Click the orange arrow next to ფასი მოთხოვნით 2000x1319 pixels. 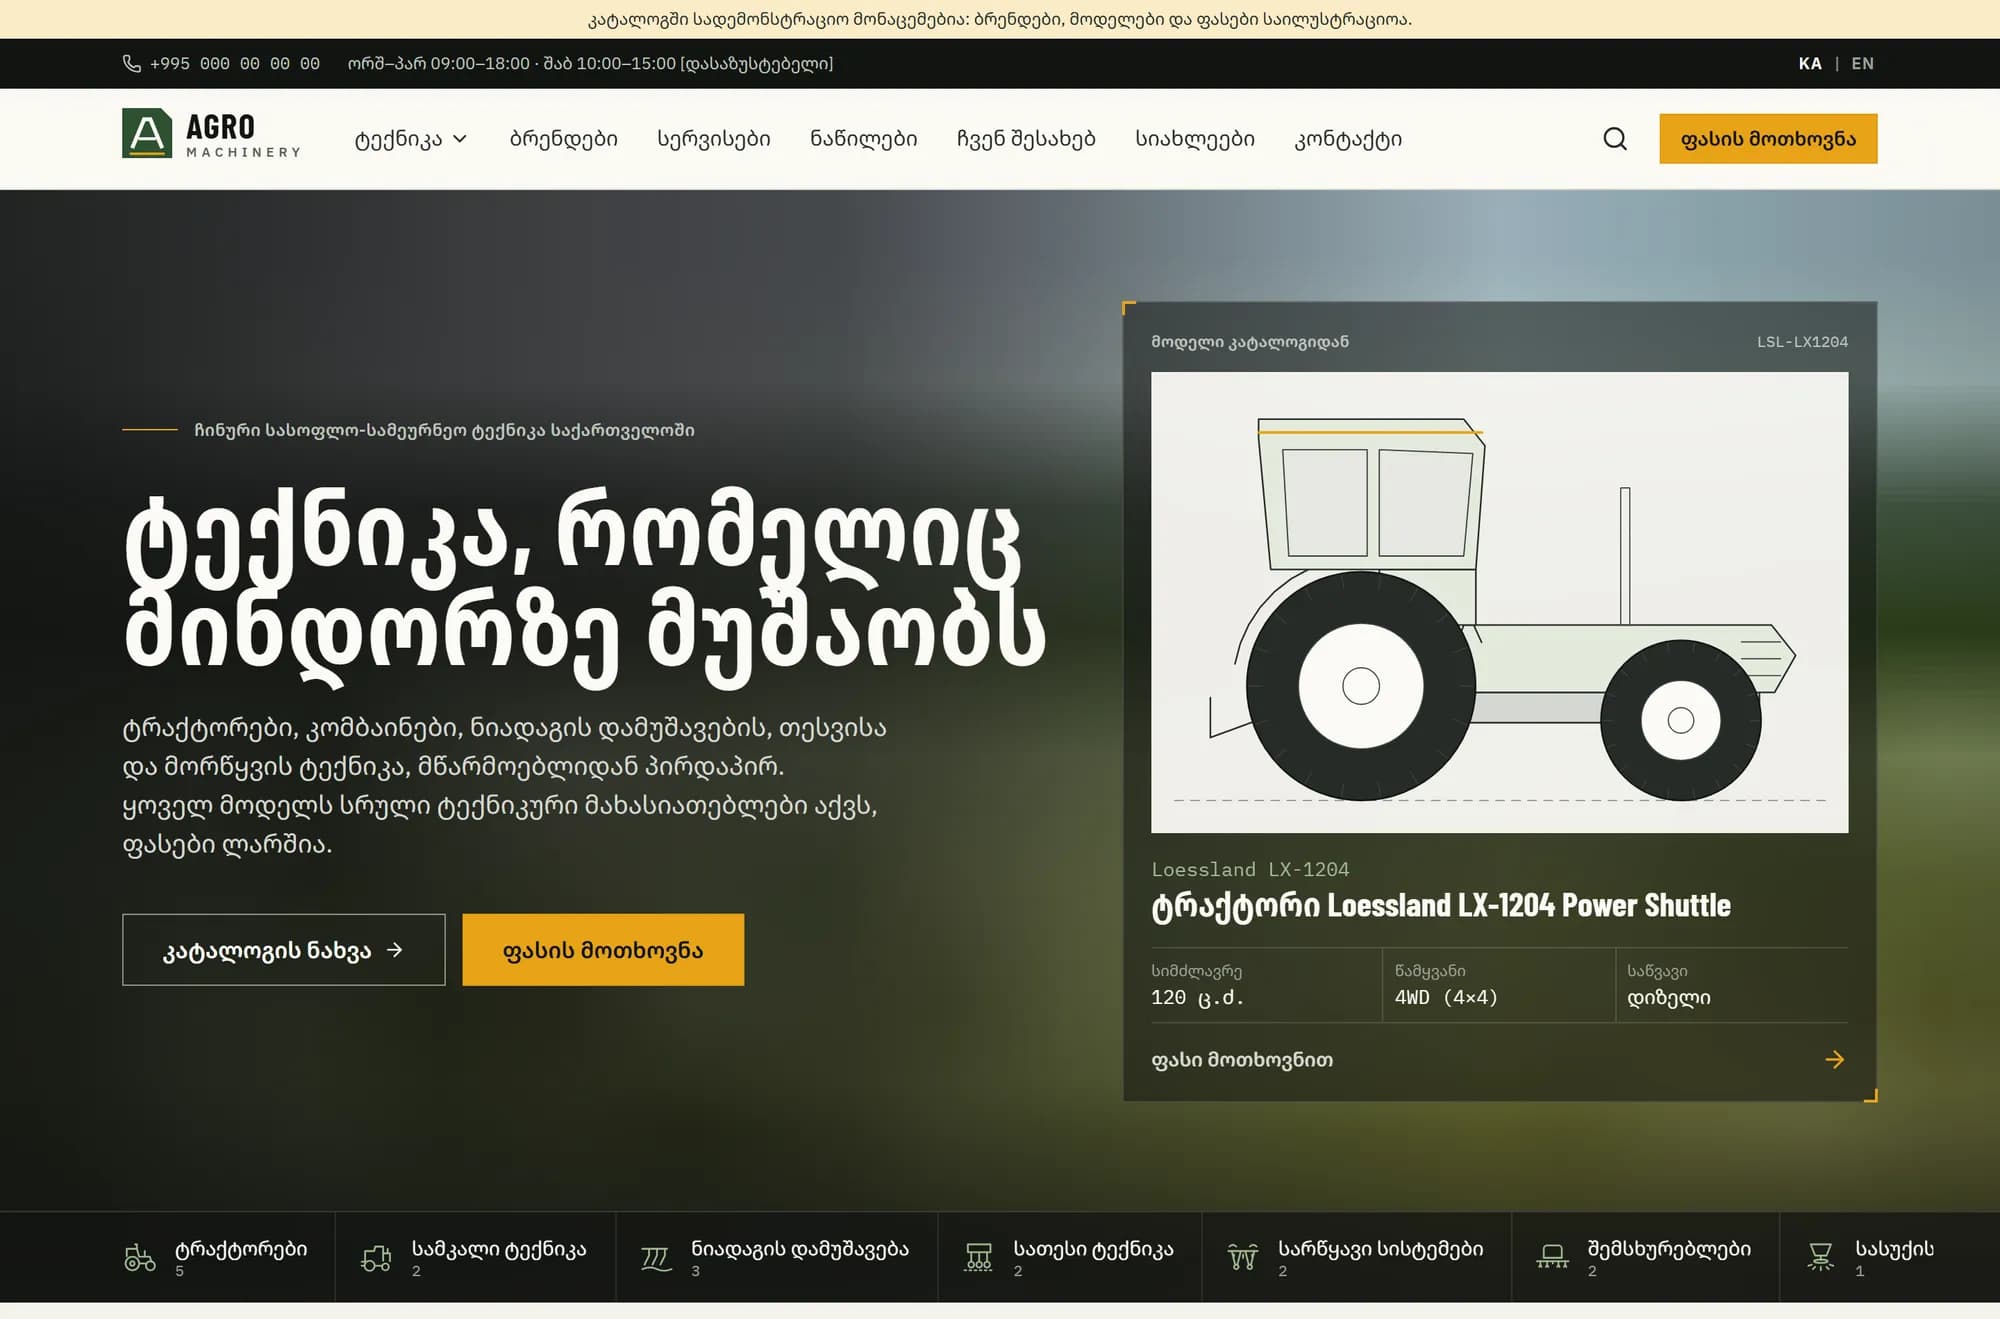tap(1835, 1059)
